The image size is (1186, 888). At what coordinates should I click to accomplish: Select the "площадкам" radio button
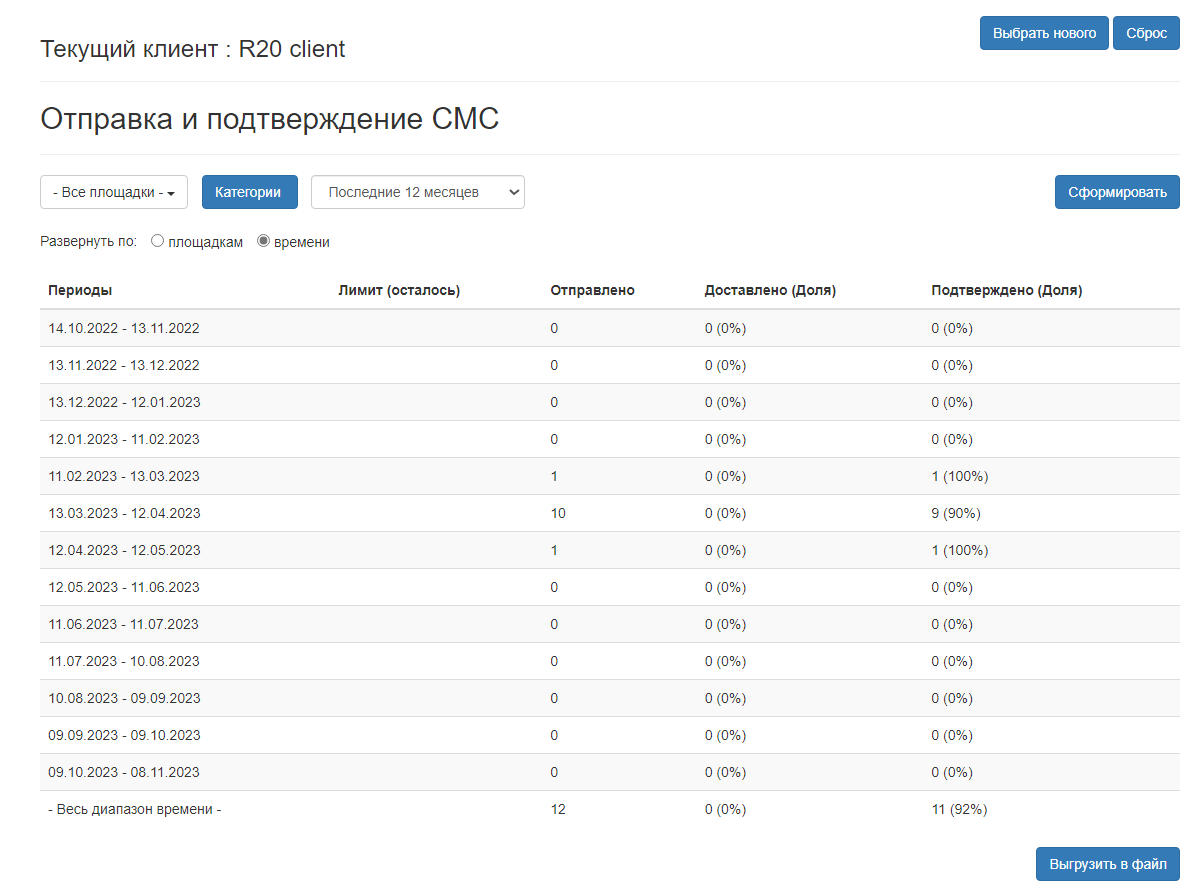[x=158, y=241]
